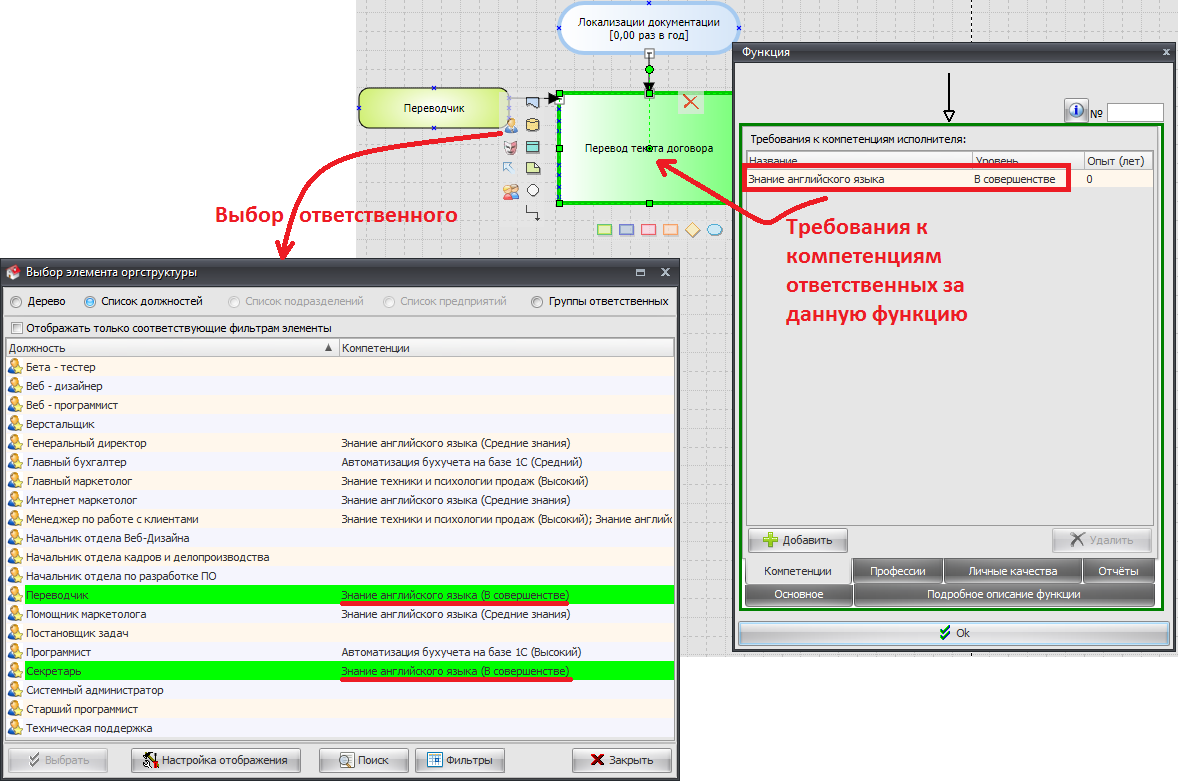Click the teal window screen icon

tap(533, 147)
